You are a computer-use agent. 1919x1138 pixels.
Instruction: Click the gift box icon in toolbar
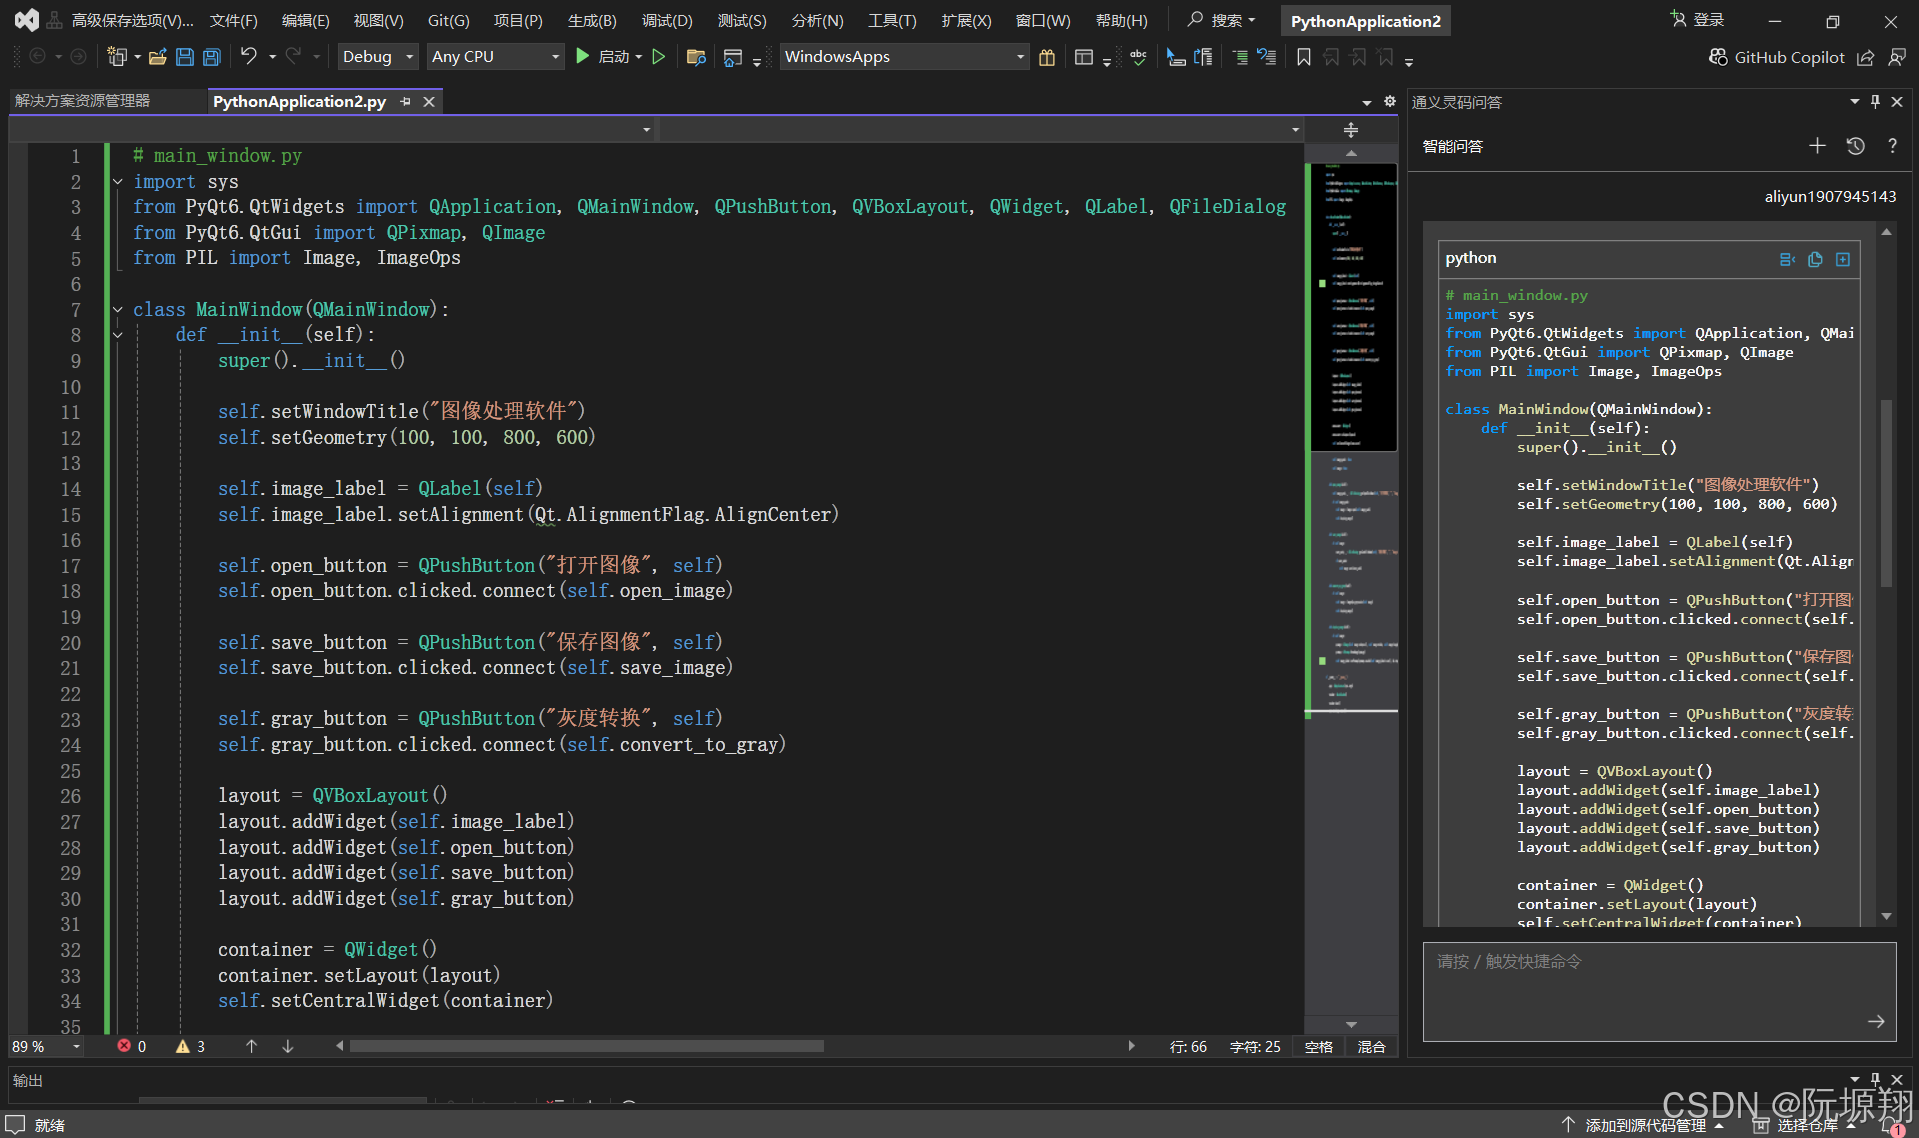point(1047,57)
